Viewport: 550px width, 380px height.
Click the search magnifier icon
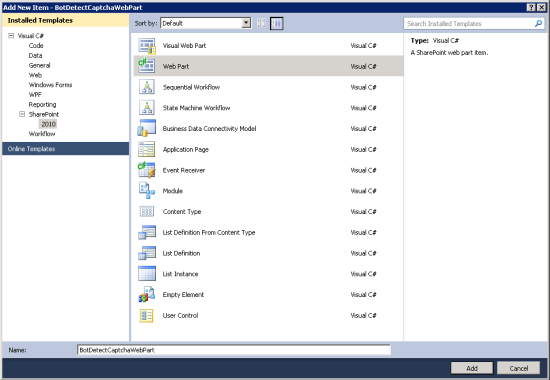point(538,24)
